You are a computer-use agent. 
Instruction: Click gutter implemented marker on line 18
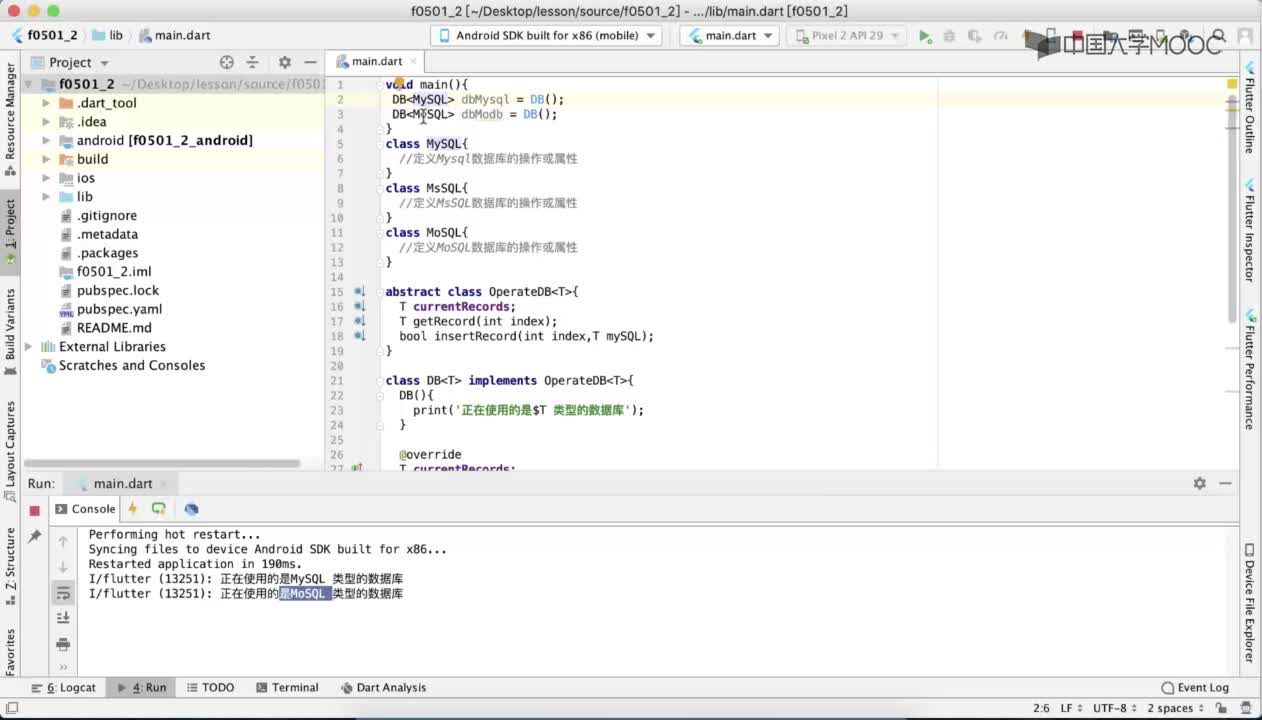tap(359, 336)
